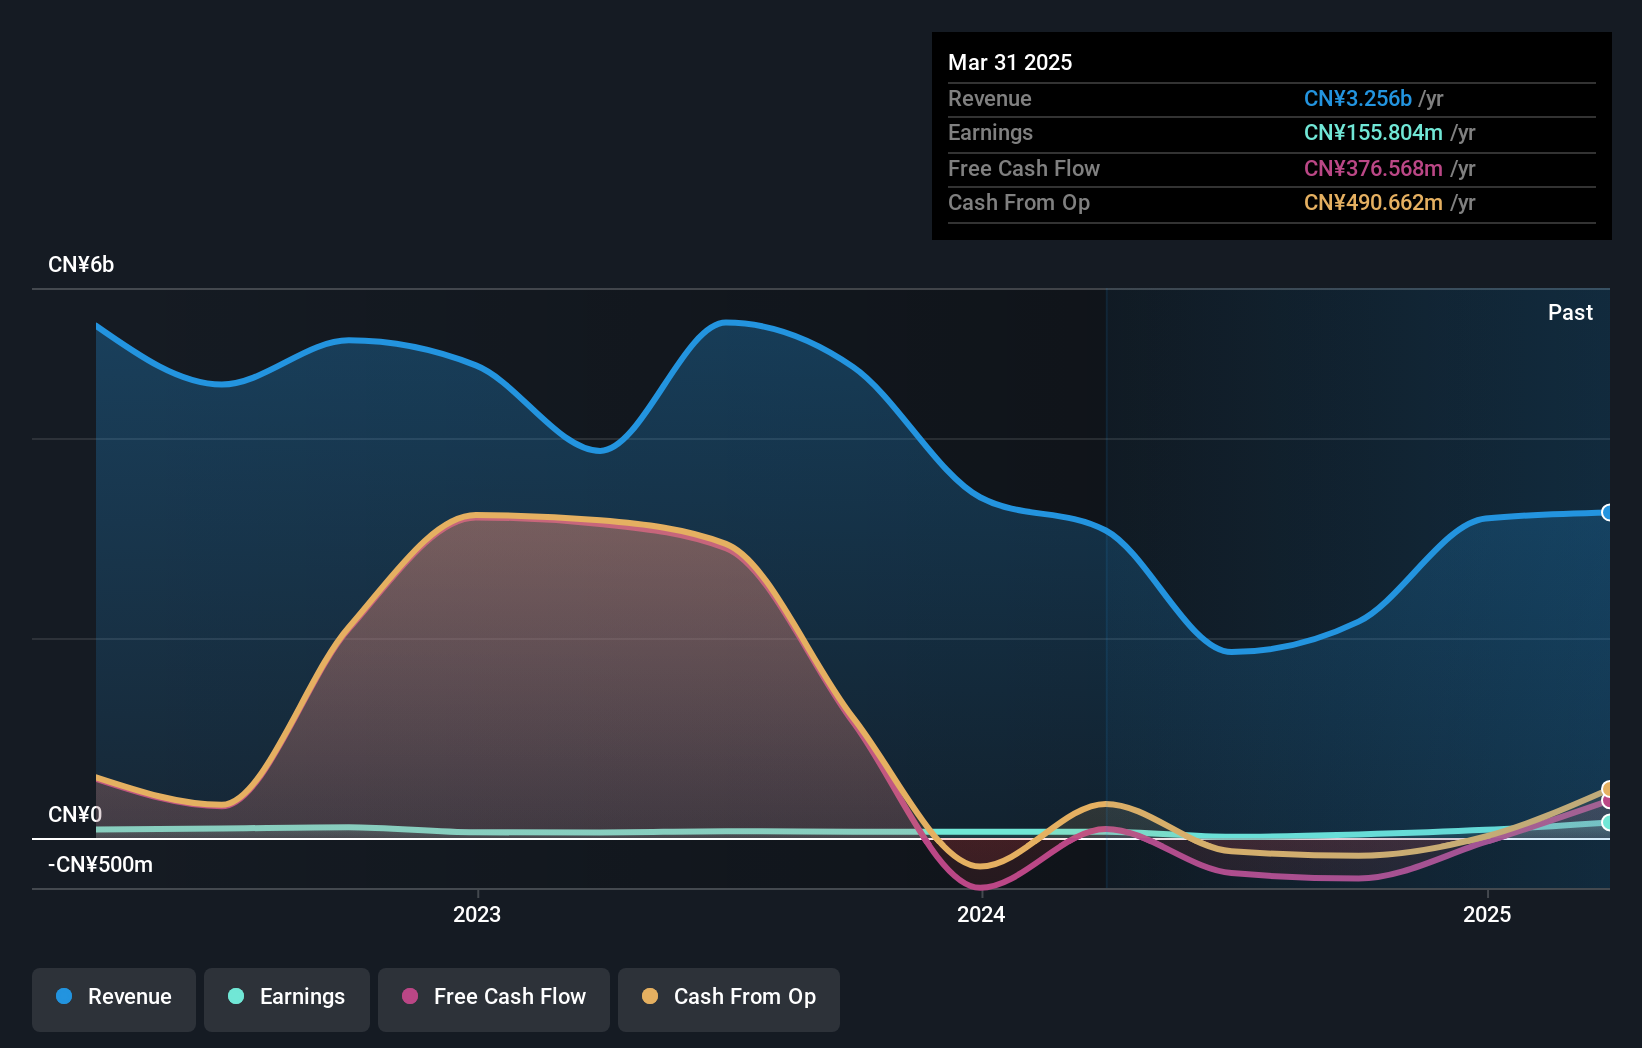This screenshot has height=1048, width=1642.
Task: Click the Revenue row label in tooltip
Action: (x=990, y=98)
